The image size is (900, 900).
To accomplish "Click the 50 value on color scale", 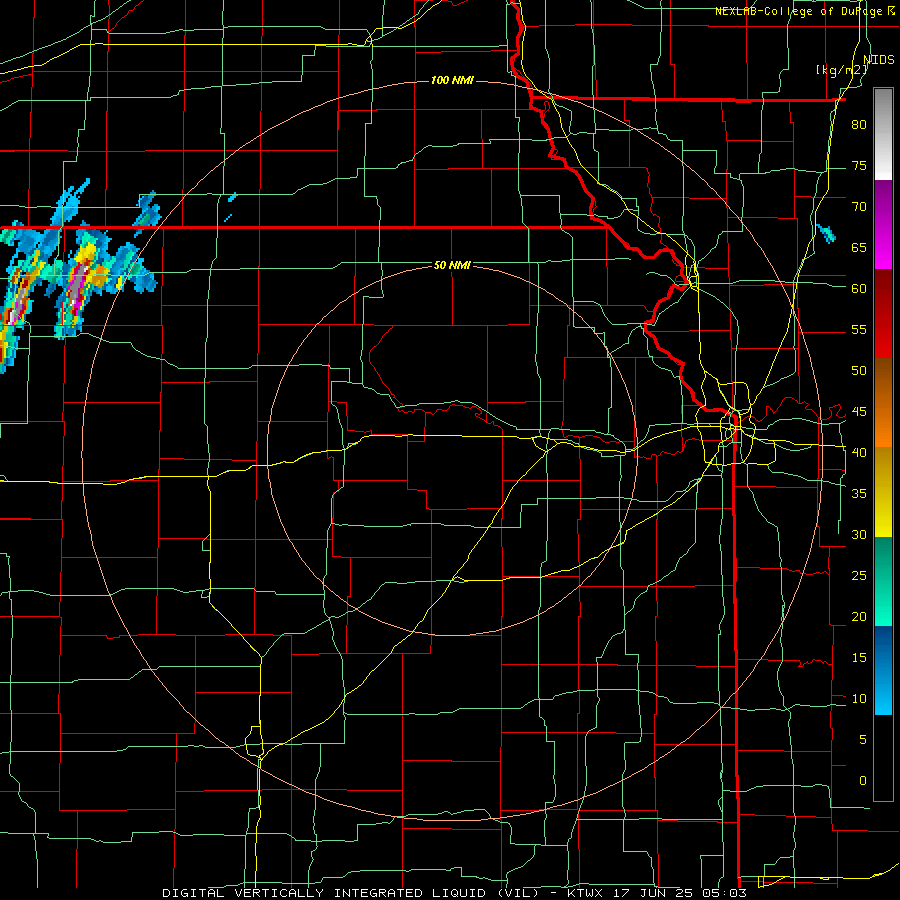I will click(859, 371).
